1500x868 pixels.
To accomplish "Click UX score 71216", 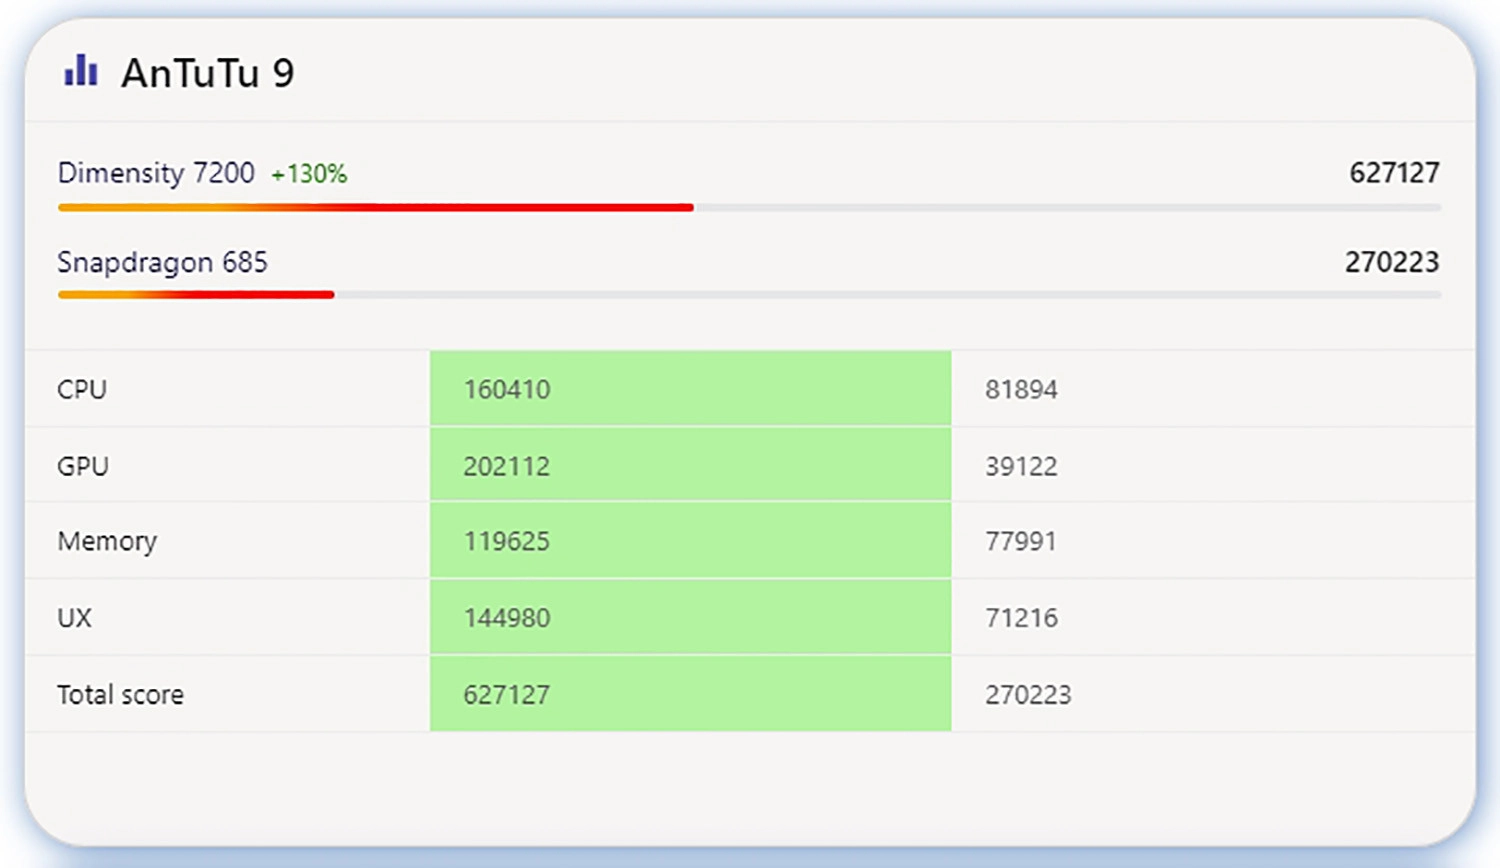I will [1021, 618].
